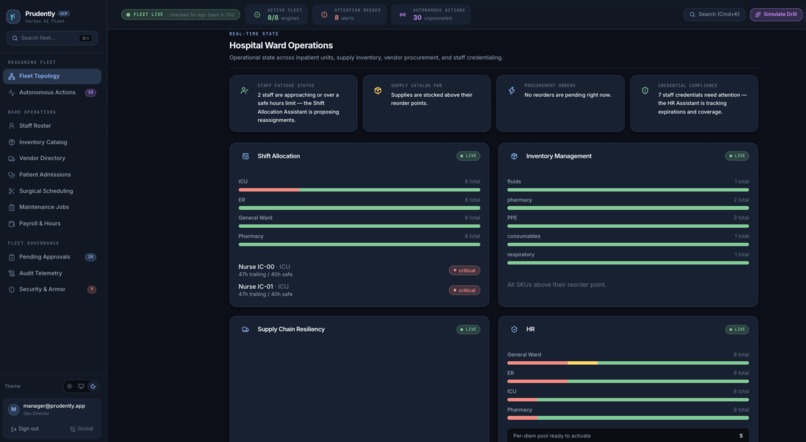Viewport: 806px width, 442px height.
Task: Click the magnifier icon in Search fleet field
Action: (15, 38)
